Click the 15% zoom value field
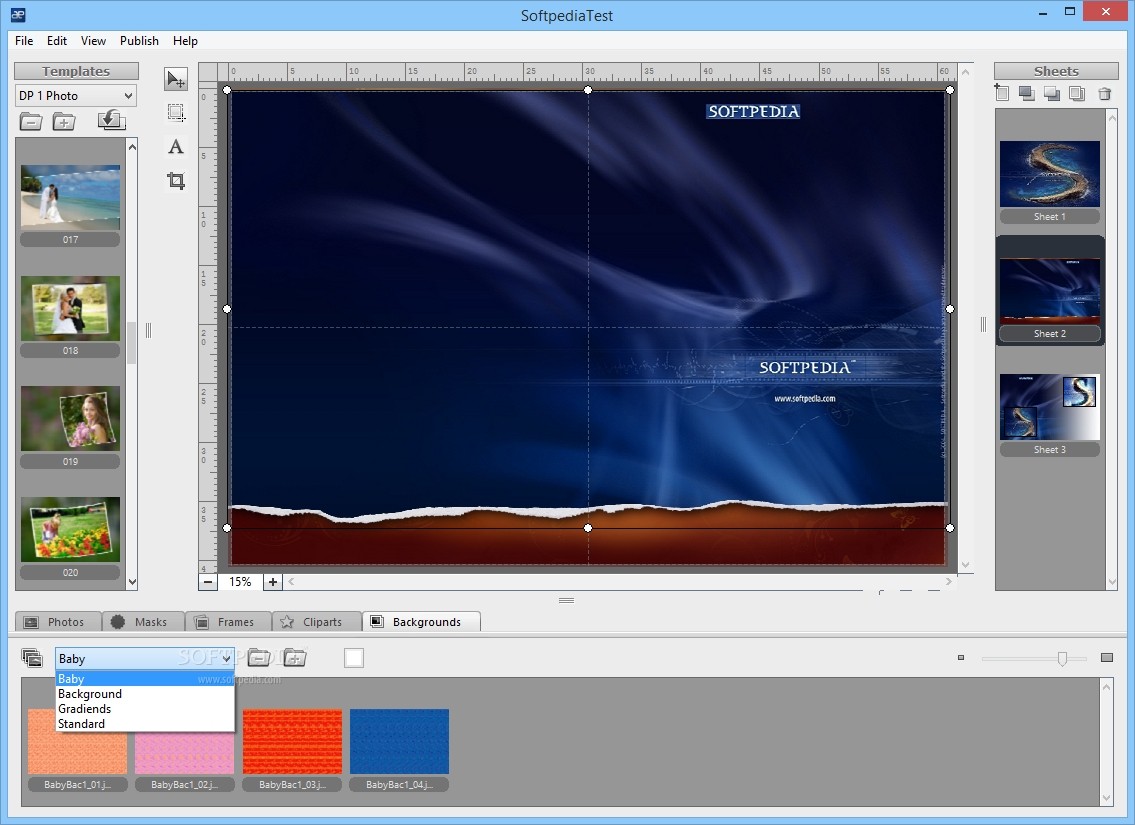 pyautogui.click(x=240, y=582)
